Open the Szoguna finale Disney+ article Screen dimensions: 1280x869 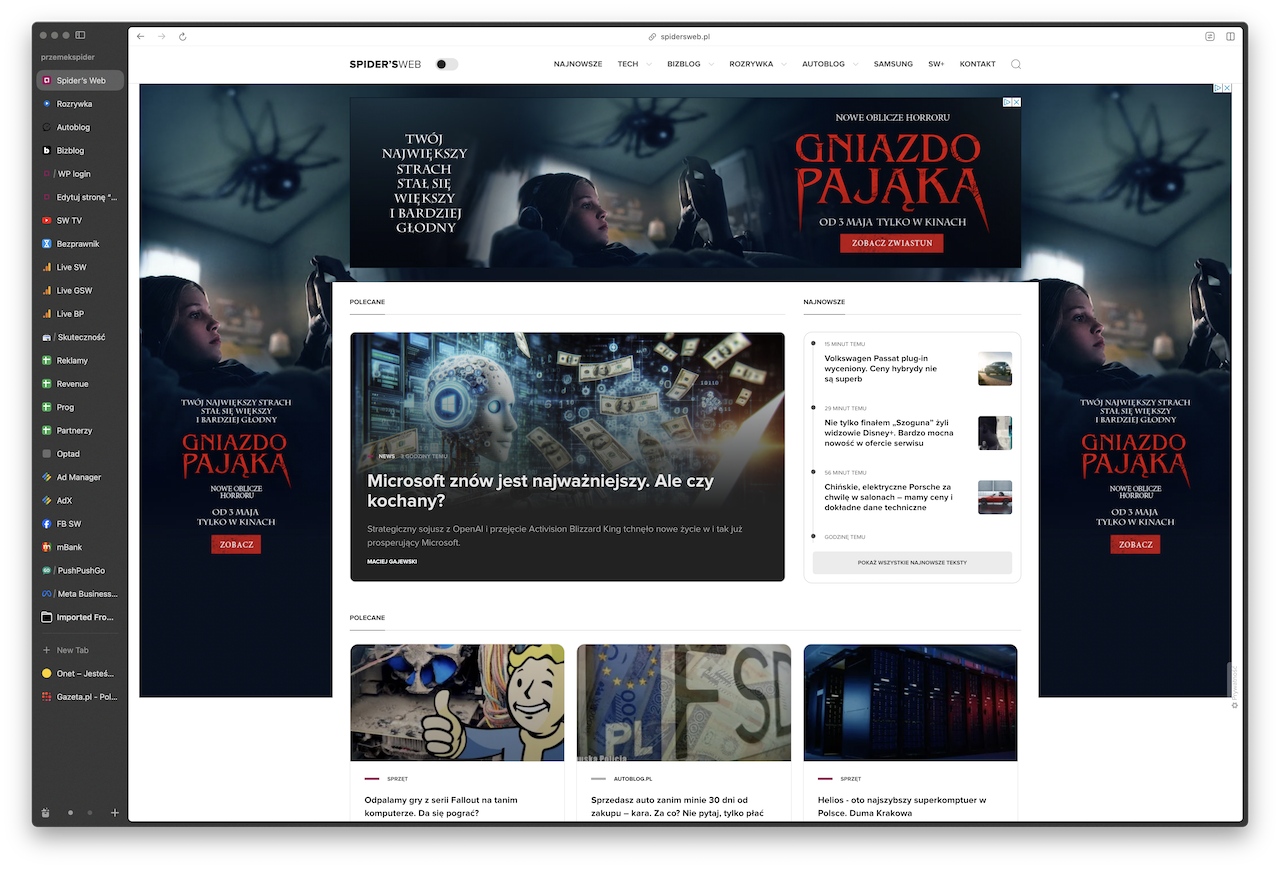pyautogui.click(x=888, y=432)
